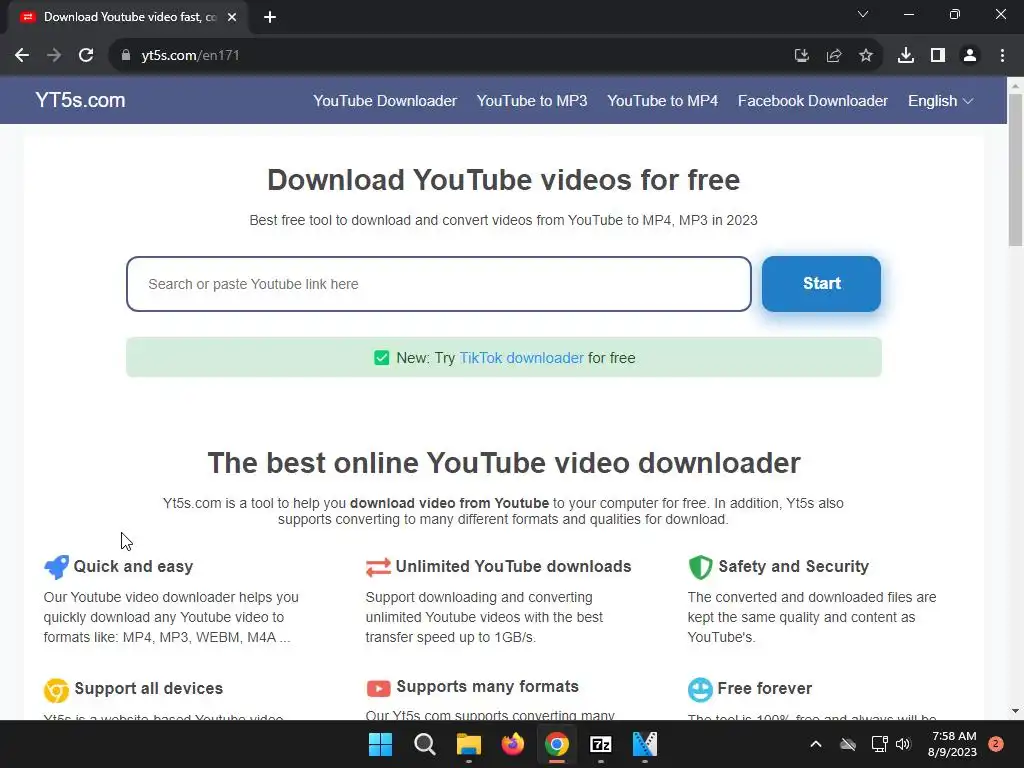Toggle the Chrome side panel
The height and width of the screenshot is (768, 1024).
click(938, 56)
